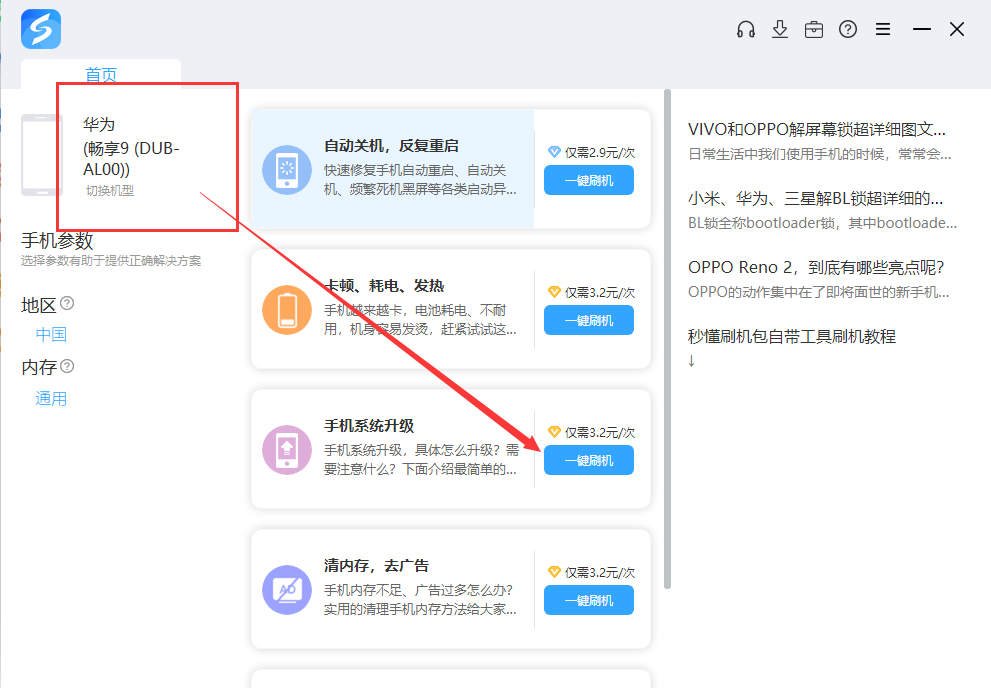This screenshot has height=688, width=991.
Task: Open article 秒懂刷机包自带工具刷机教程
Action: coord(792,336)
